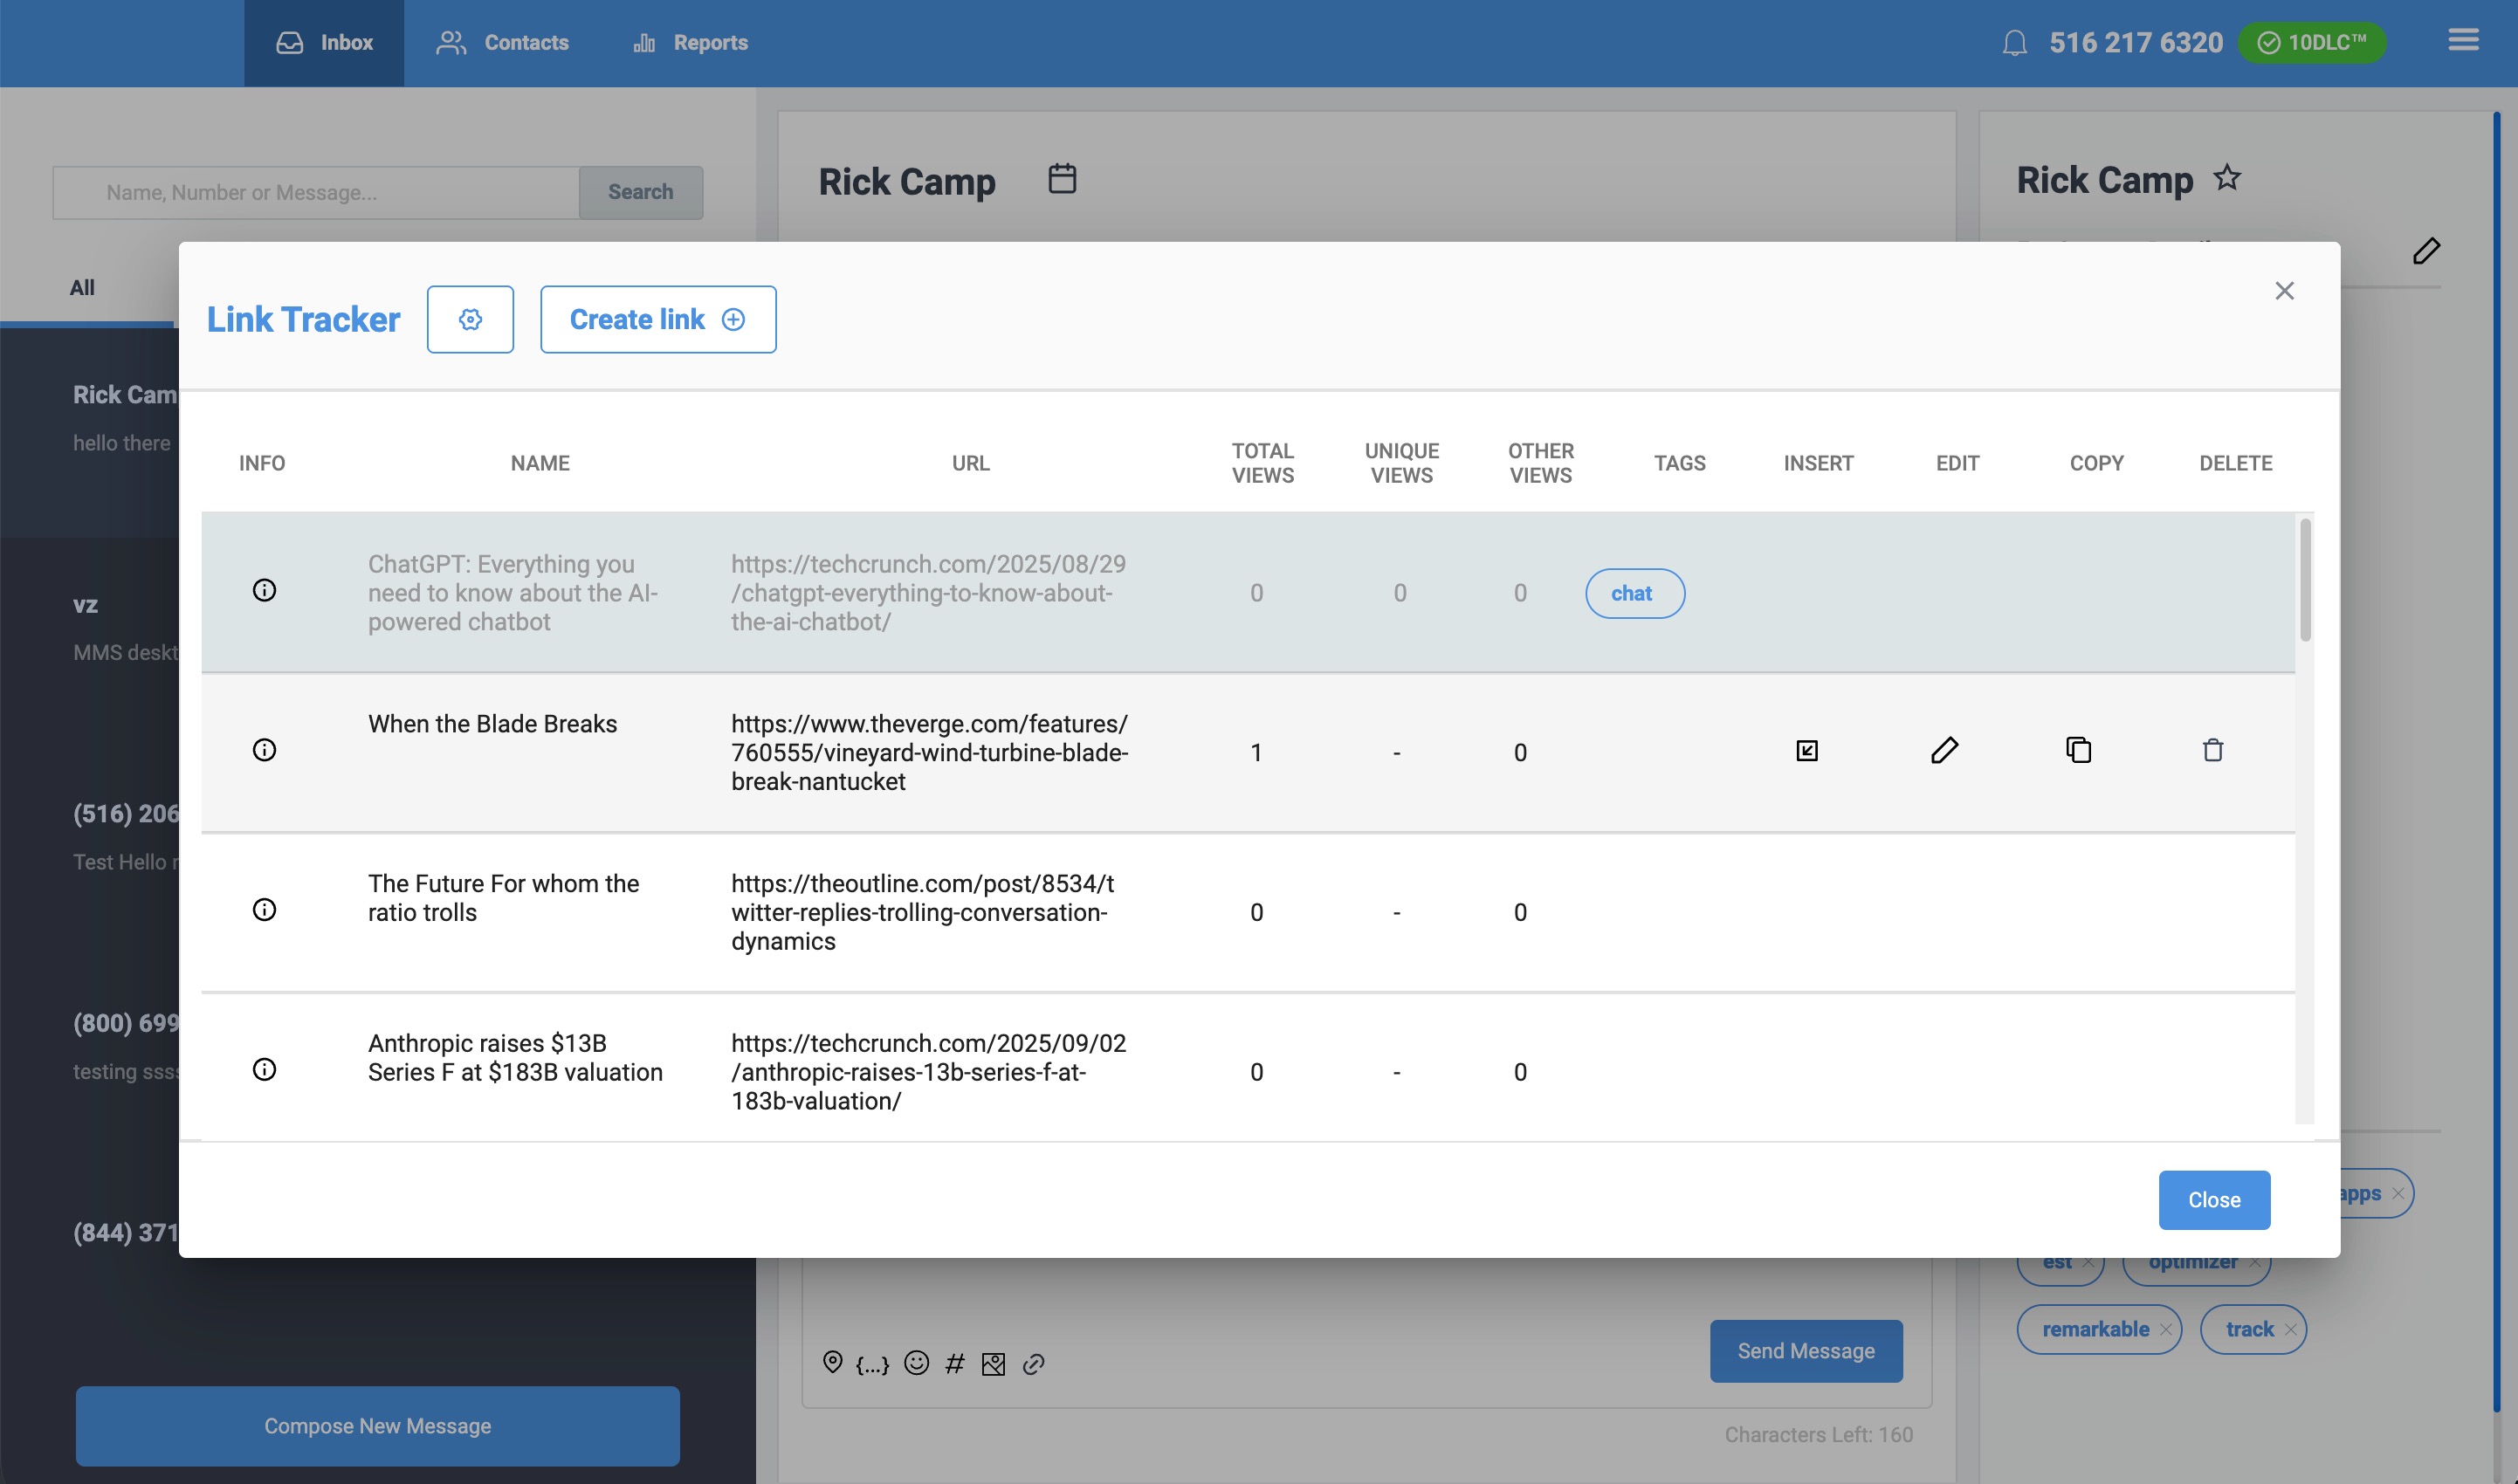Click the blue Close button
Image resolution: width=2518 pixels, height=1484 pixels.
[x=2214, y=1199]
